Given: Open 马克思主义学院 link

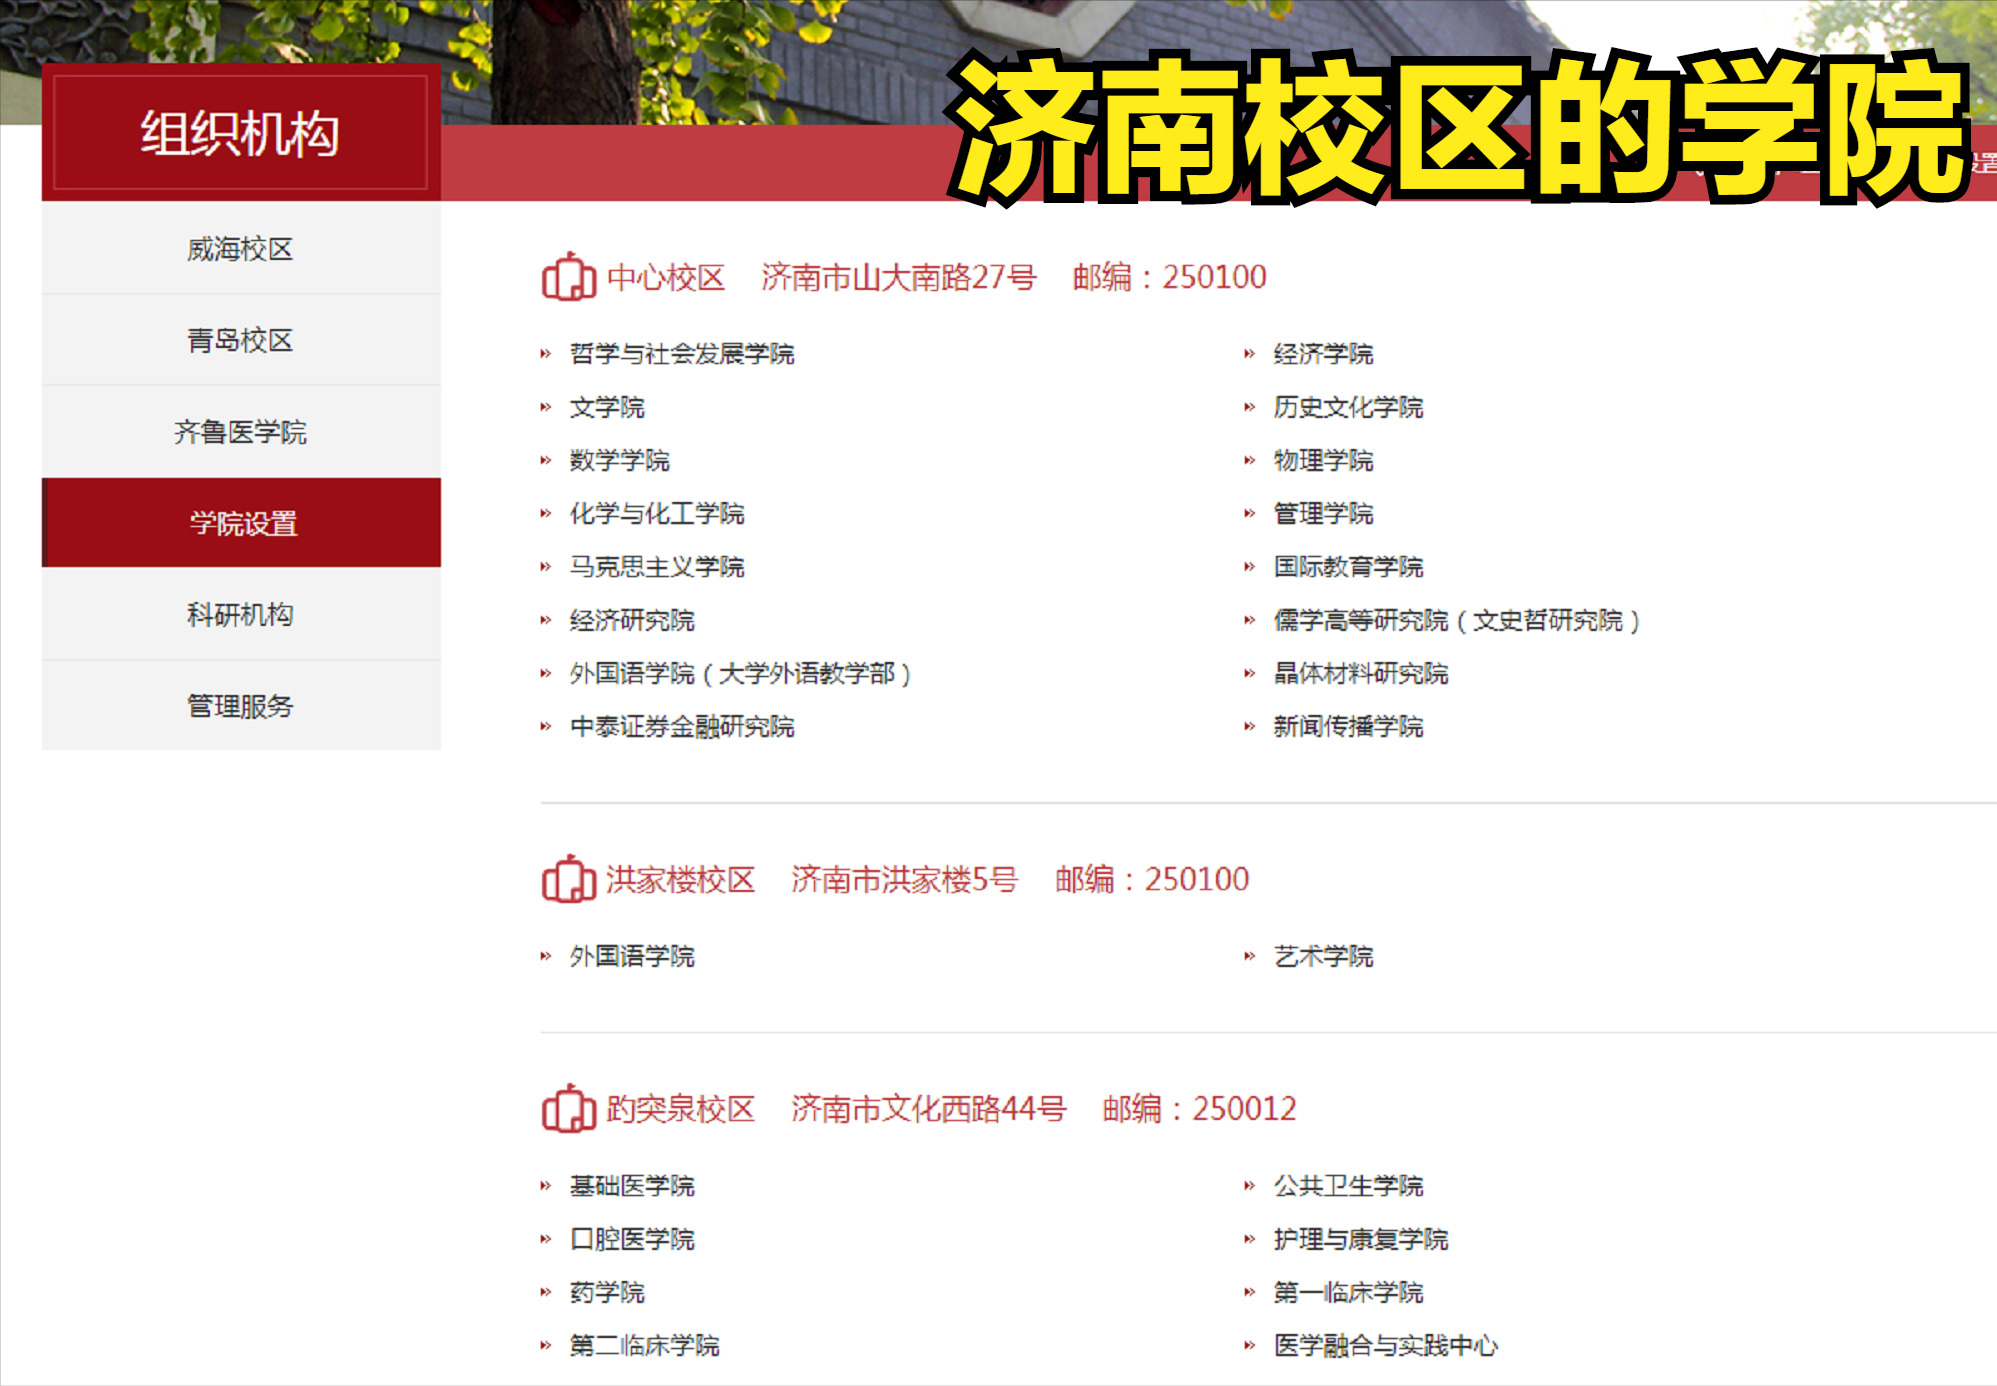Looking at the screenshot, I should click(656, 567).
